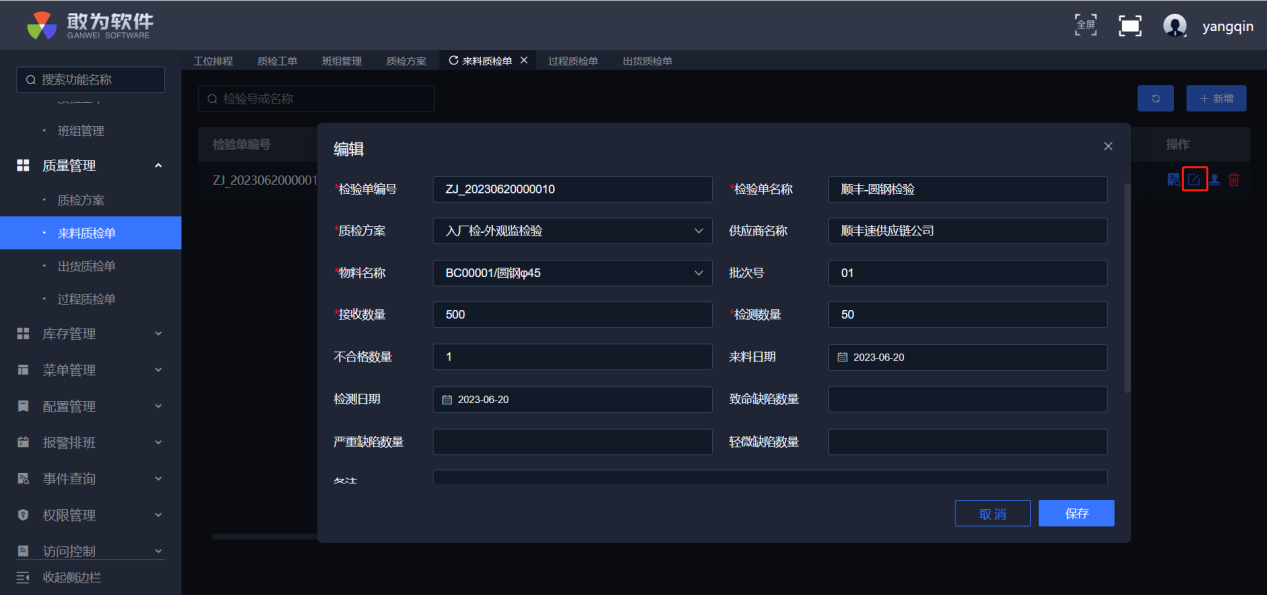1267x595 pixels.
Task: Click the yangqin username text
Action: point(1228,27)
